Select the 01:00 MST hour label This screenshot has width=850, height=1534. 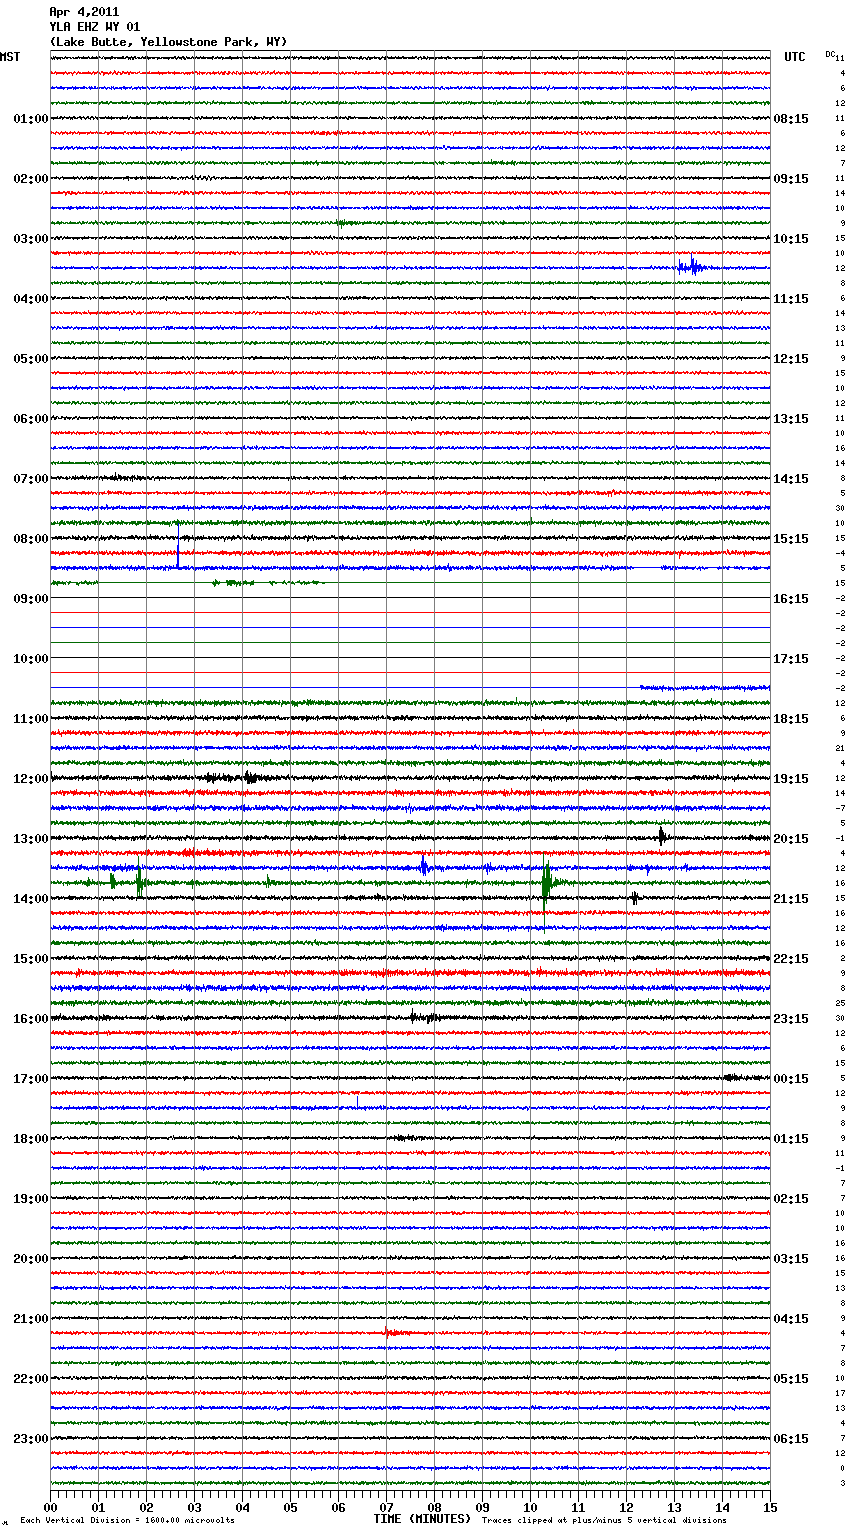(30, 119)
